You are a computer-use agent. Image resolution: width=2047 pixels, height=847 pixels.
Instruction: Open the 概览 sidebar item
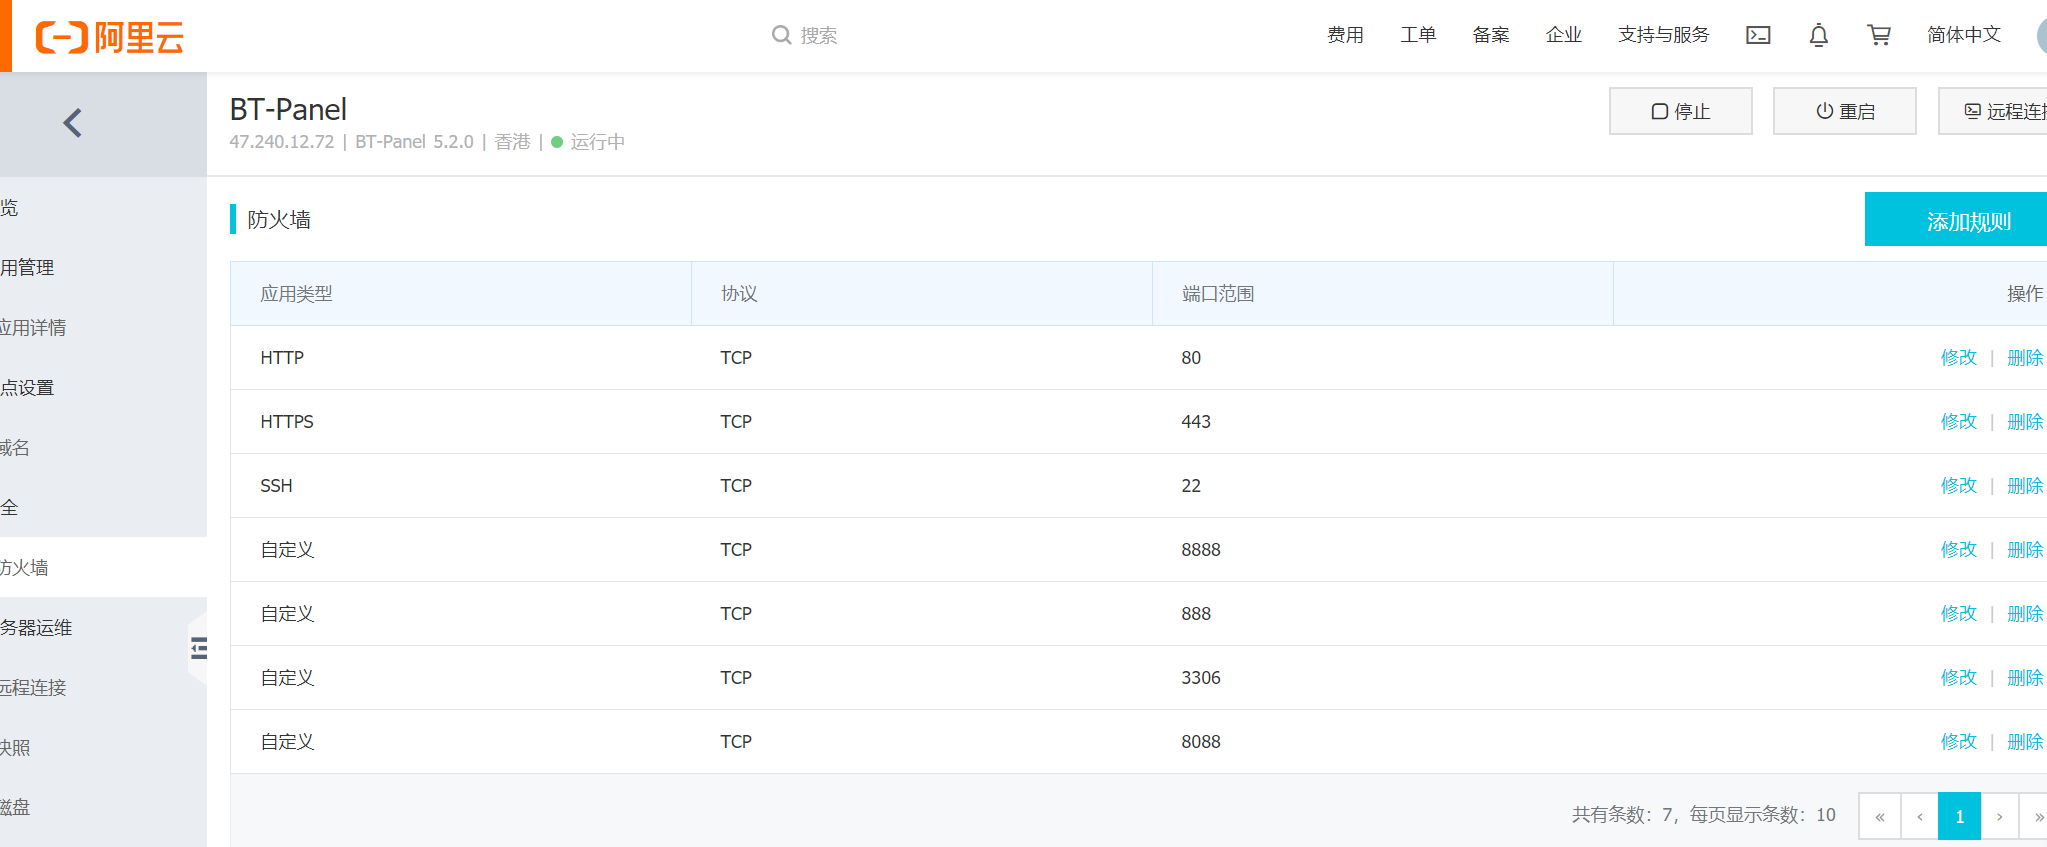click(103, 207)
